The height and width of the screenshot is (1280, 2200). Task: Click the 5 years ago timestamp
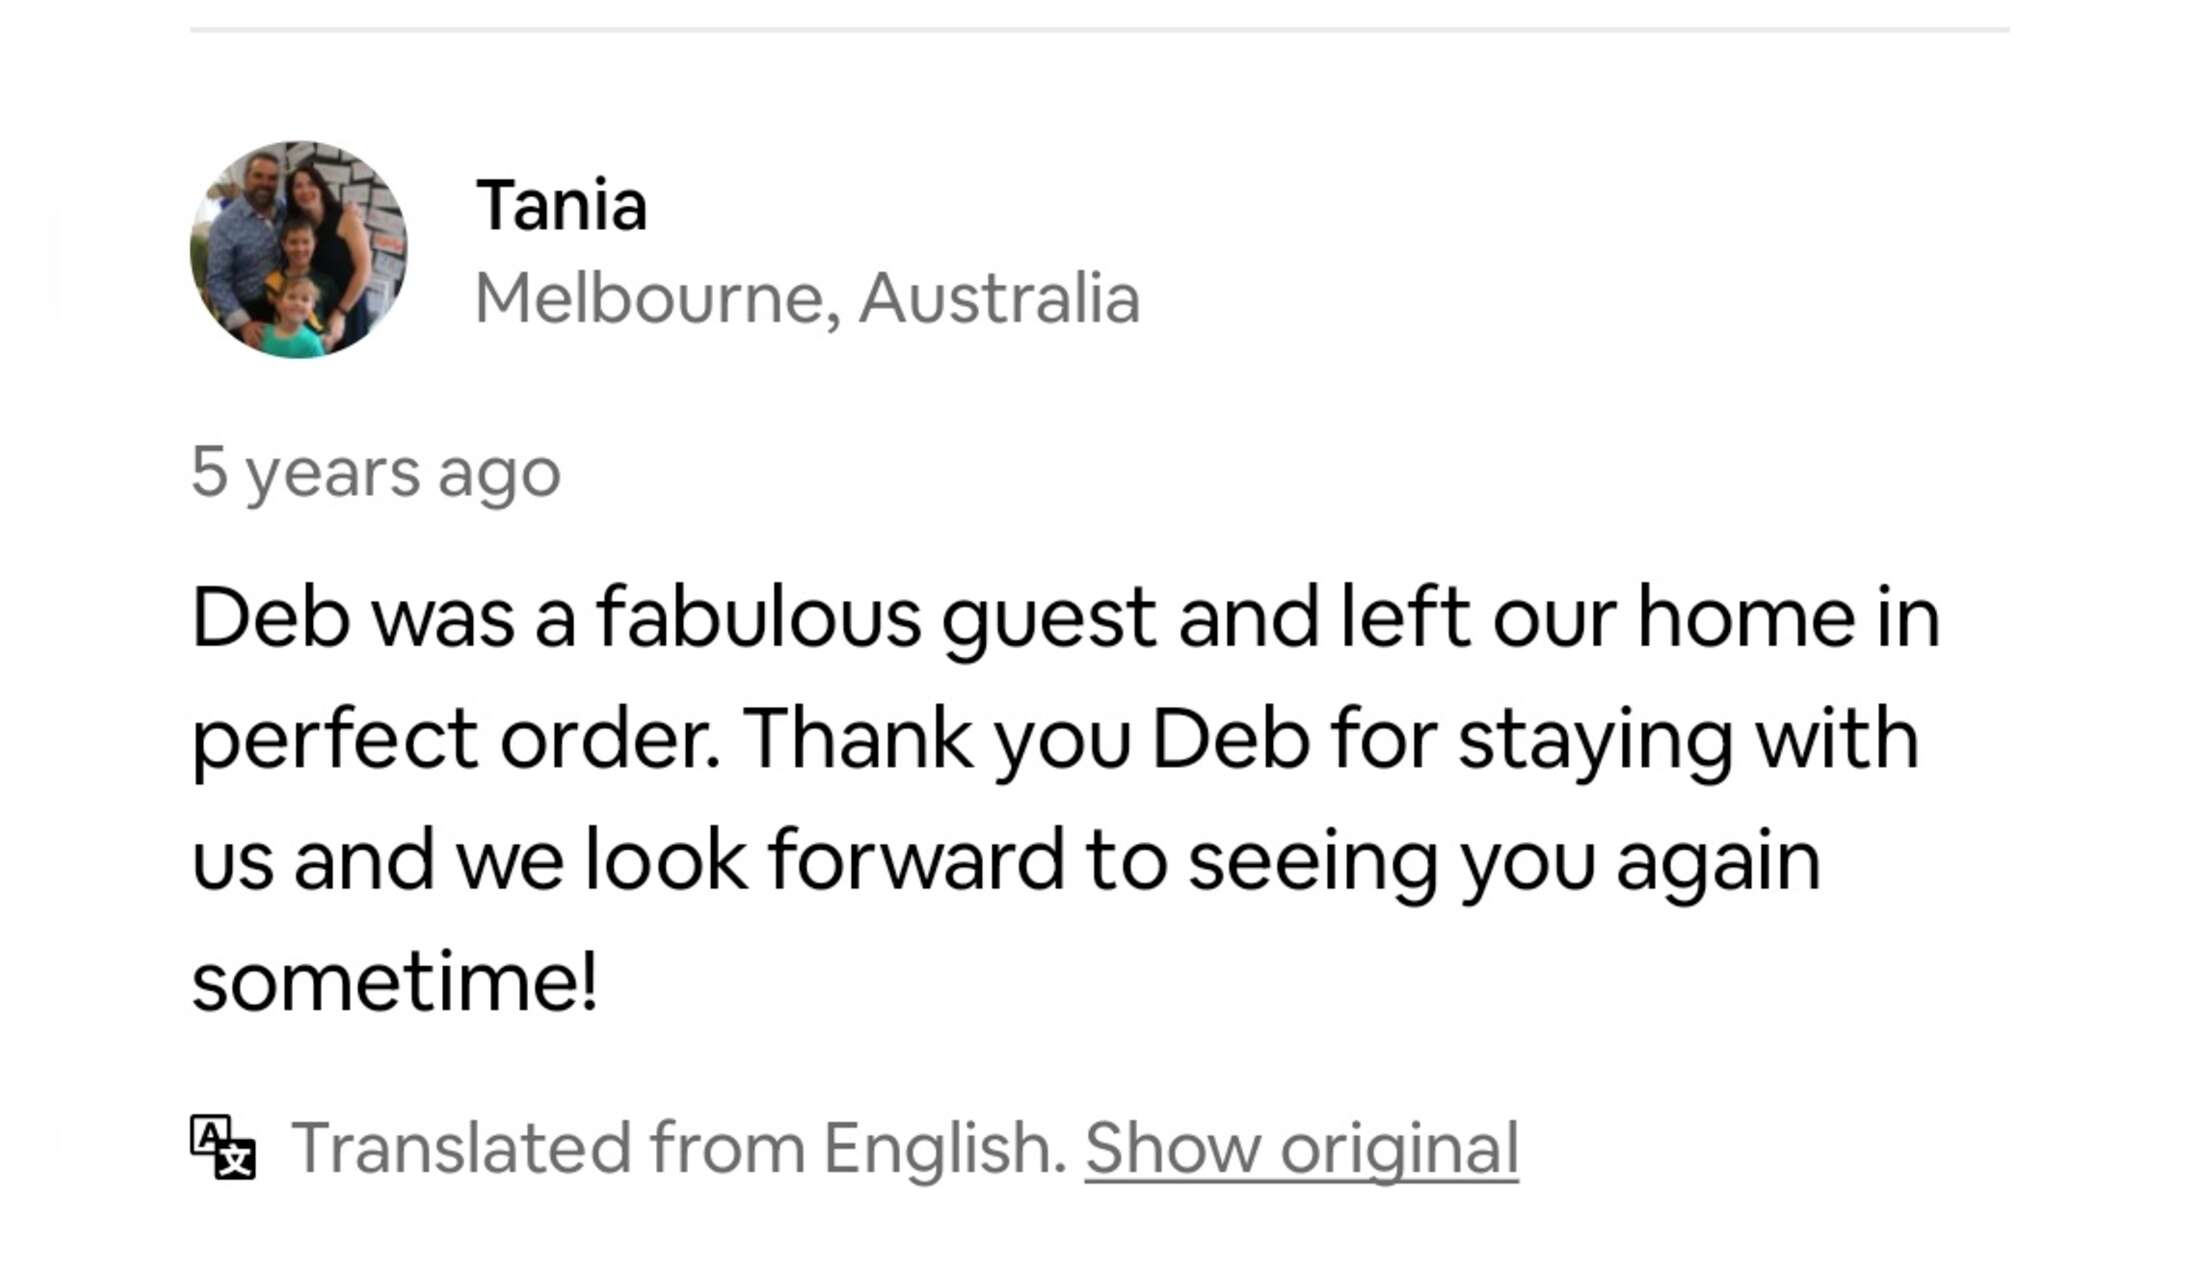pyautogui.click(x=376, y=472)
